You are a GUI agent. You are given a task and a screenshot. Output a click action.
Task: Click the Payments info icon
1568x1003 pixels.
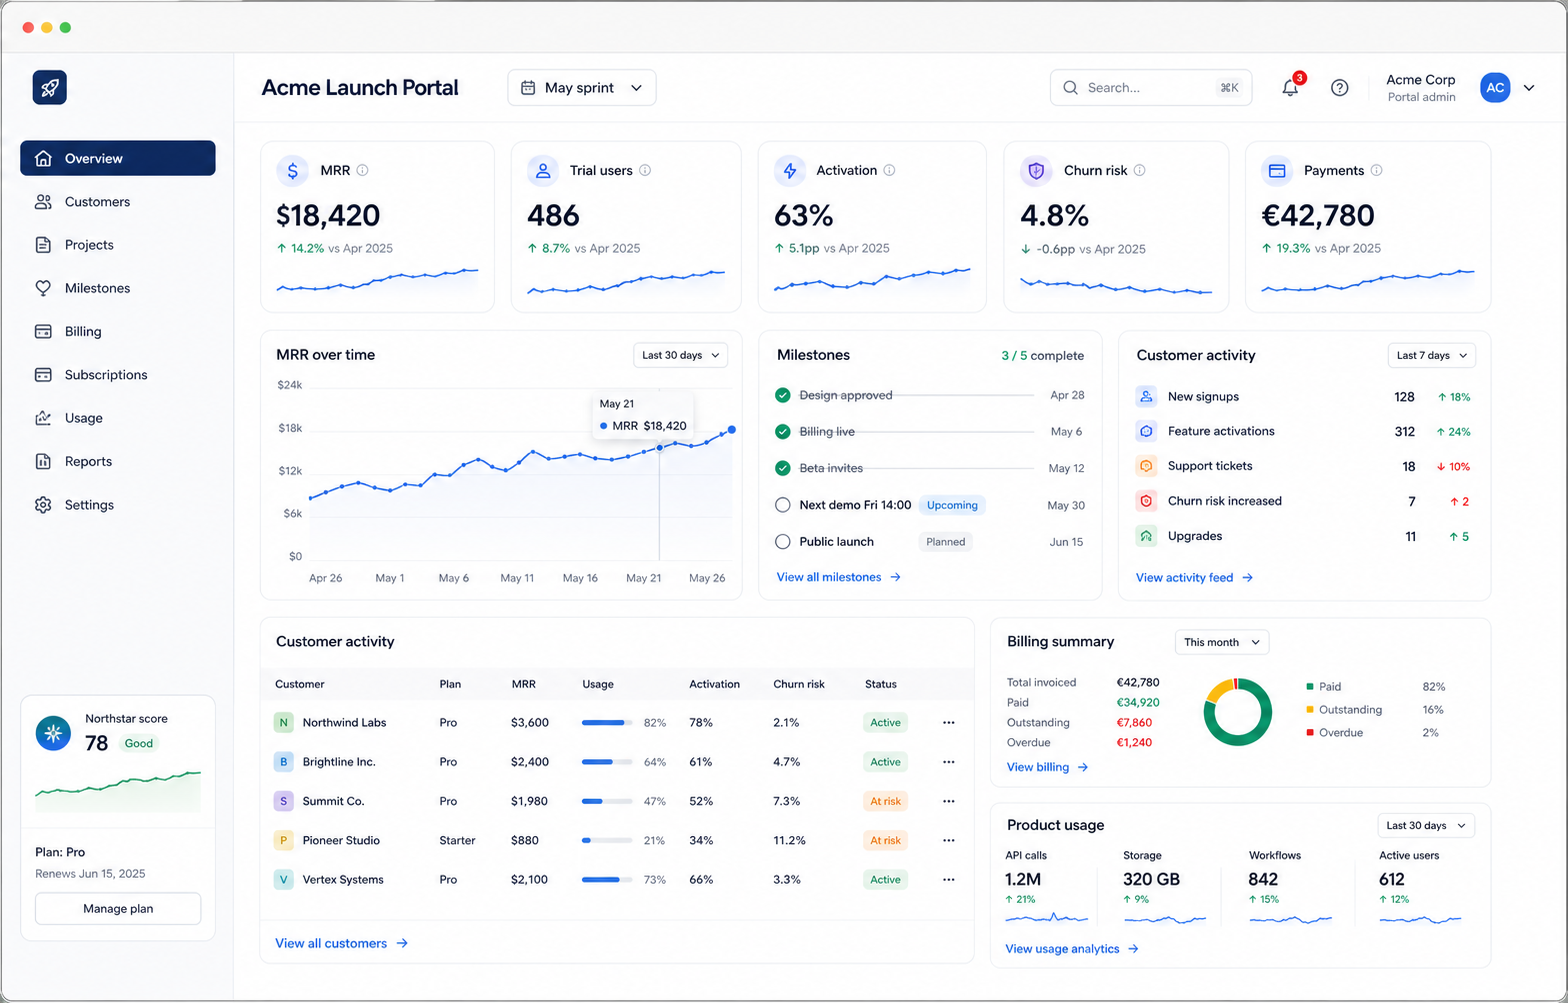coord(1376,170)
